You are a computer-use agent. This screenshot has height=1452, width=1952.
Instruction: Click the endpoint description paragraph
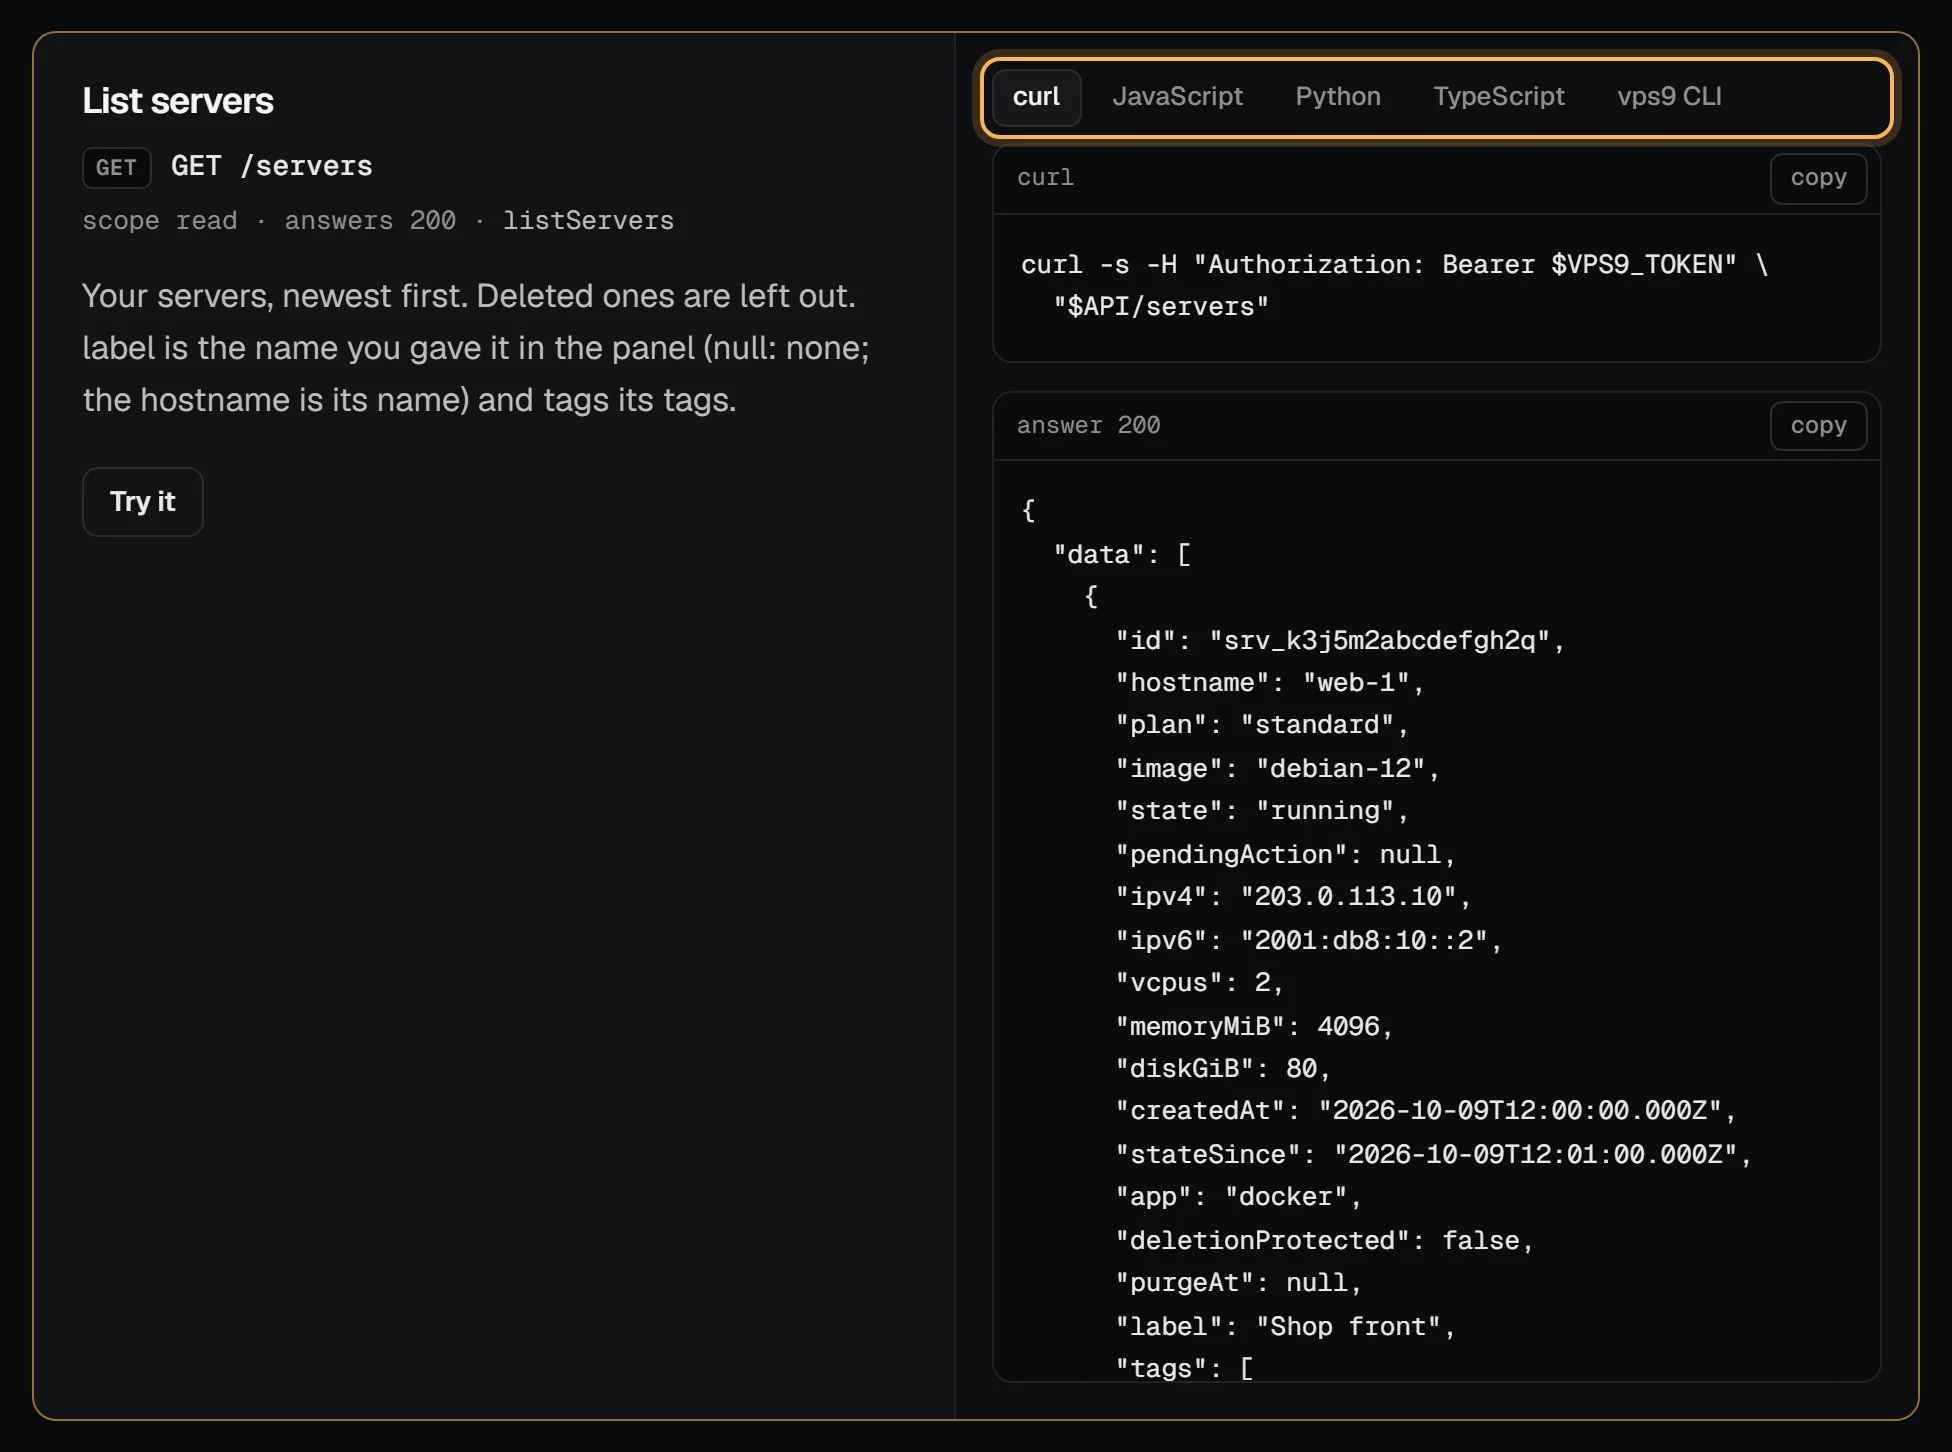tap(476, 348)
